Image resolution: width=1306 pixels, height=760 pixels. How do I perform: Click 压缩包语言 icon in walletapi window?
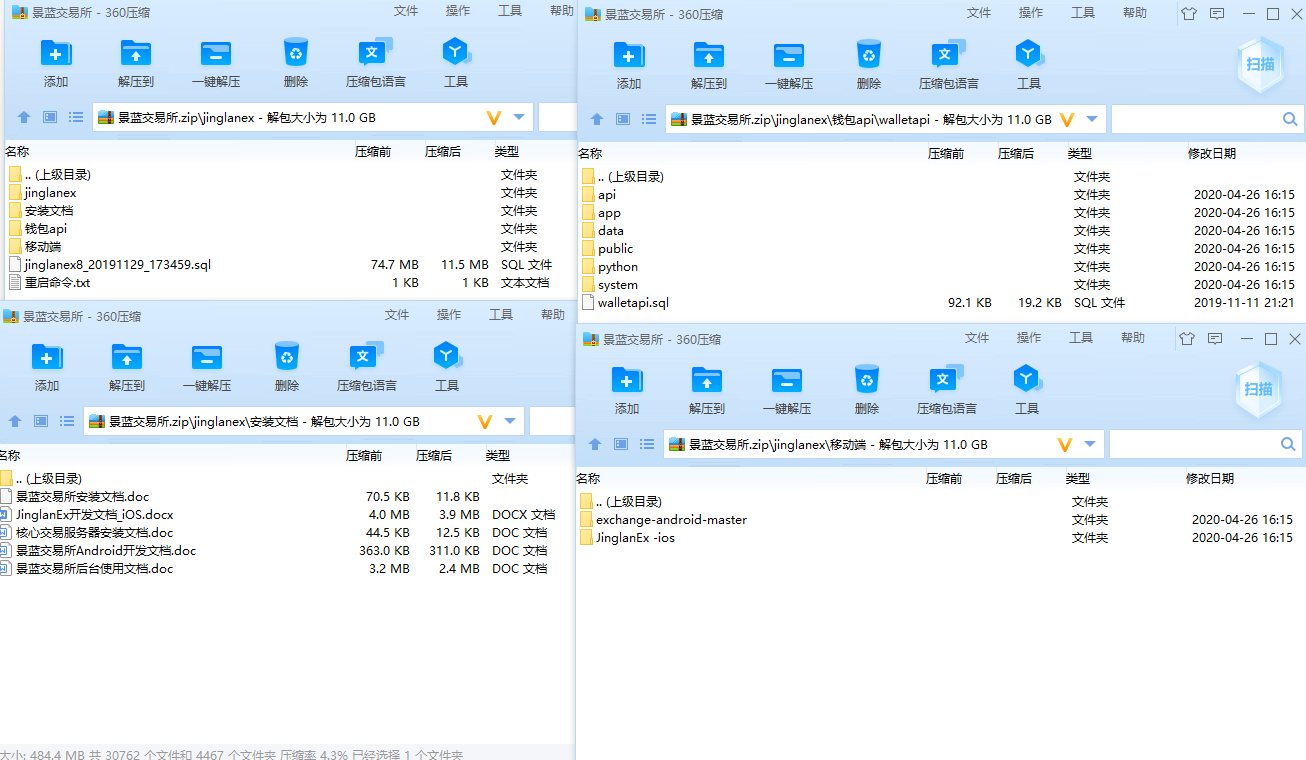click(948, 55)
